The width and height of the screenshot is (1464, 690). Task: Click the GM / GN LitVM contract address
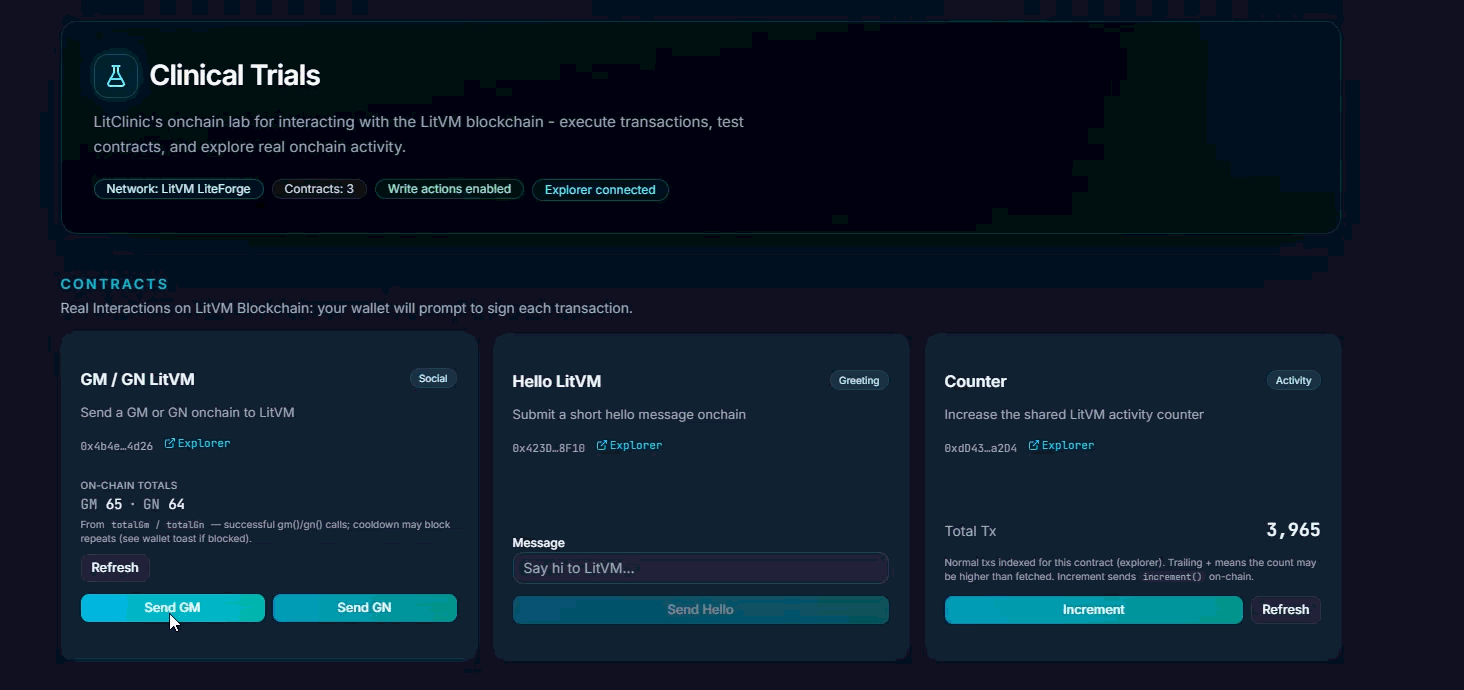pyautogui.click(x=116, y=446)
